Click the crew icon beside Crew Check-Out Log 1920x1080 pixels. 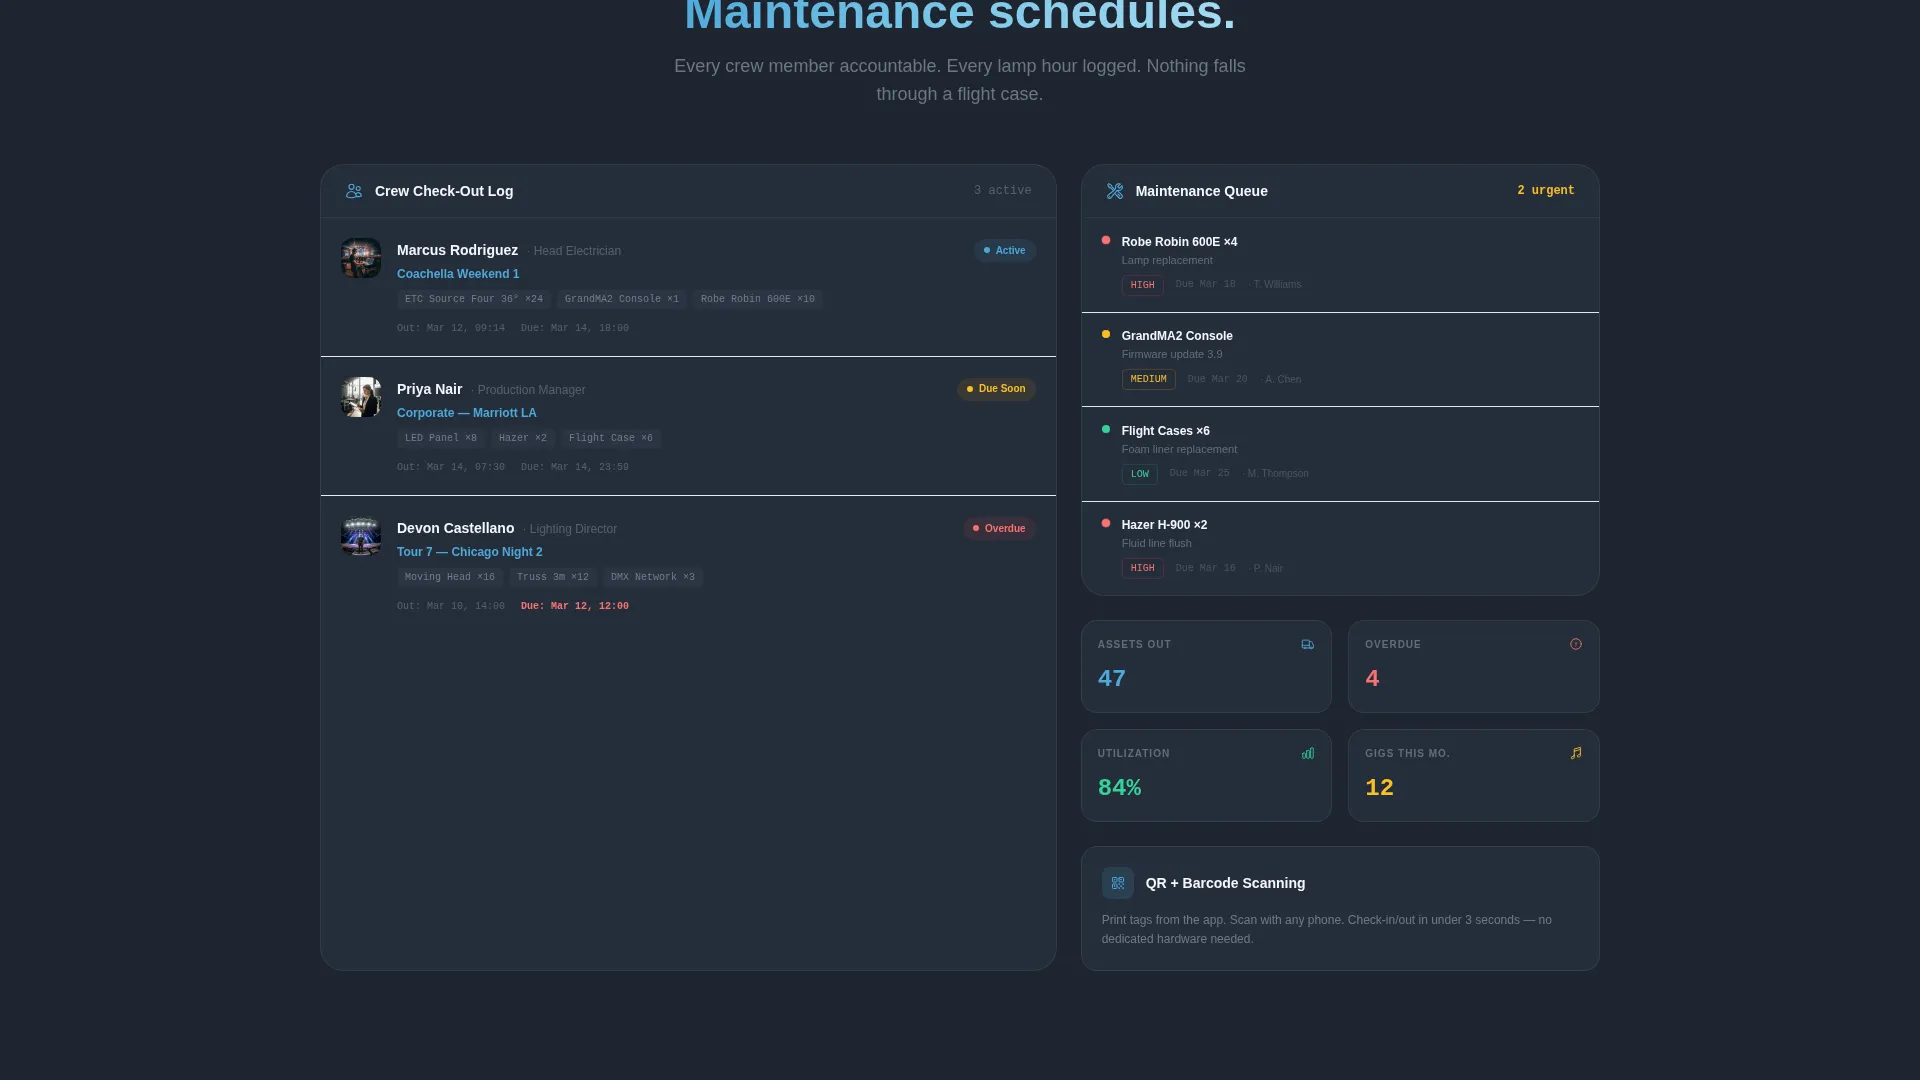[x=354, y=191]
